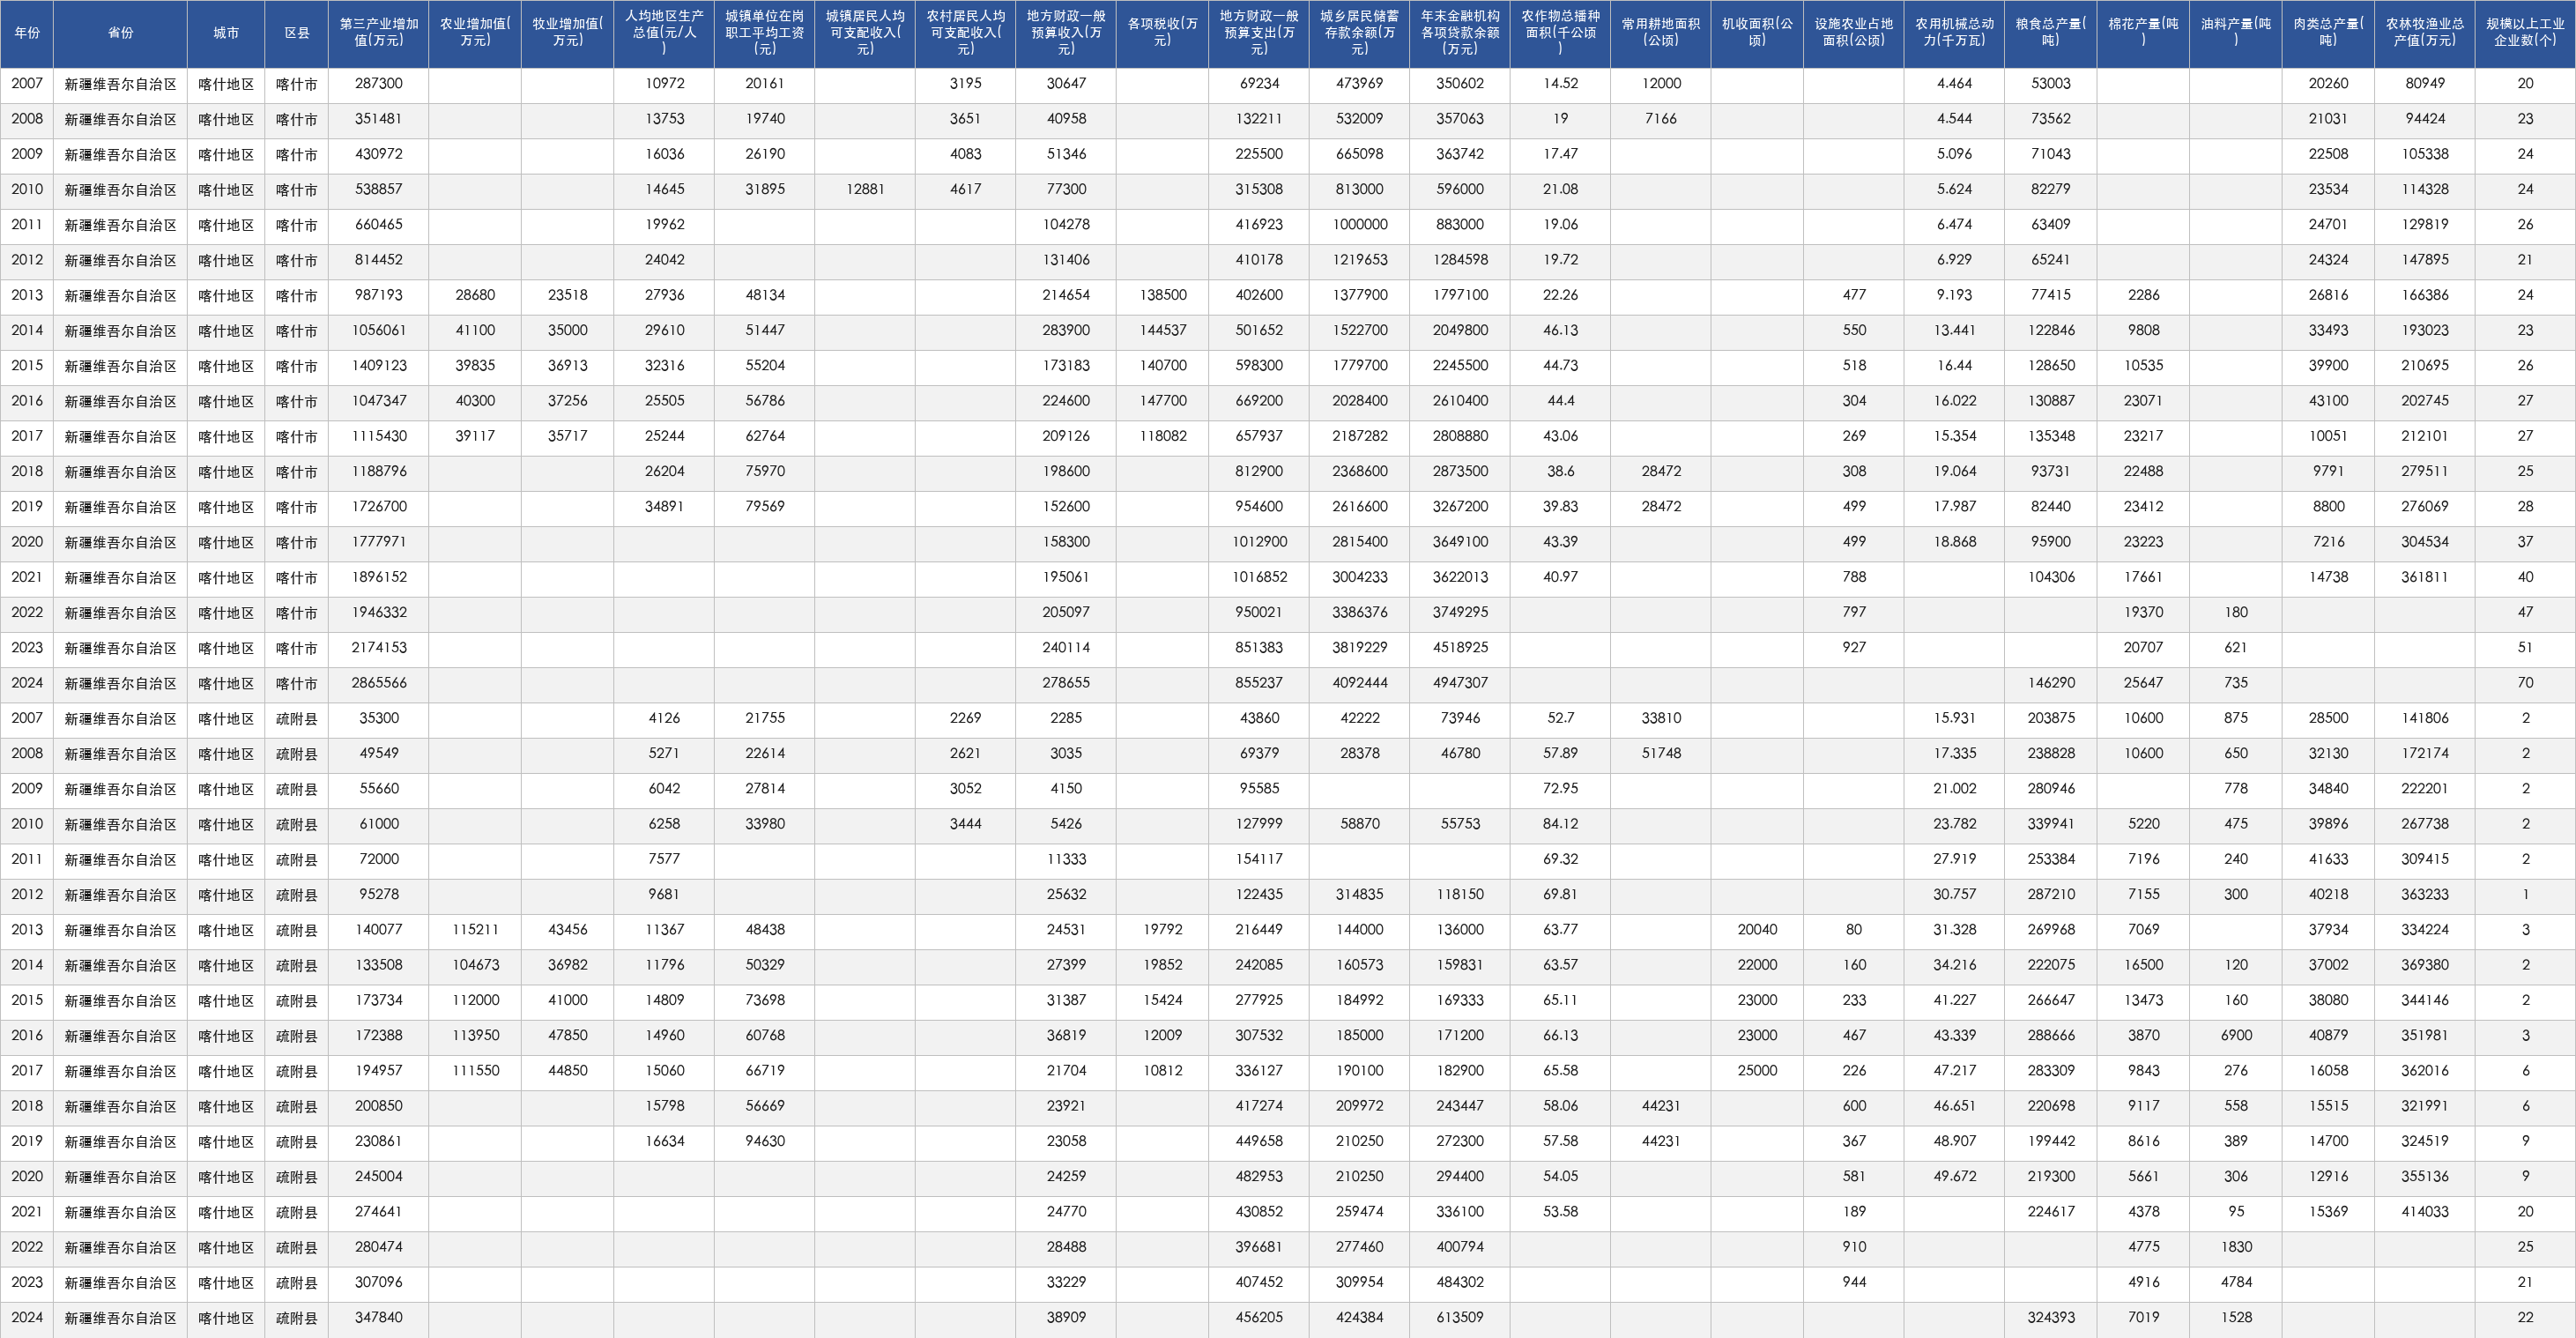Click the 138500 tax revenue cell
The height and width of the screenshot is (1338, 2576).
click(1162, 295)
